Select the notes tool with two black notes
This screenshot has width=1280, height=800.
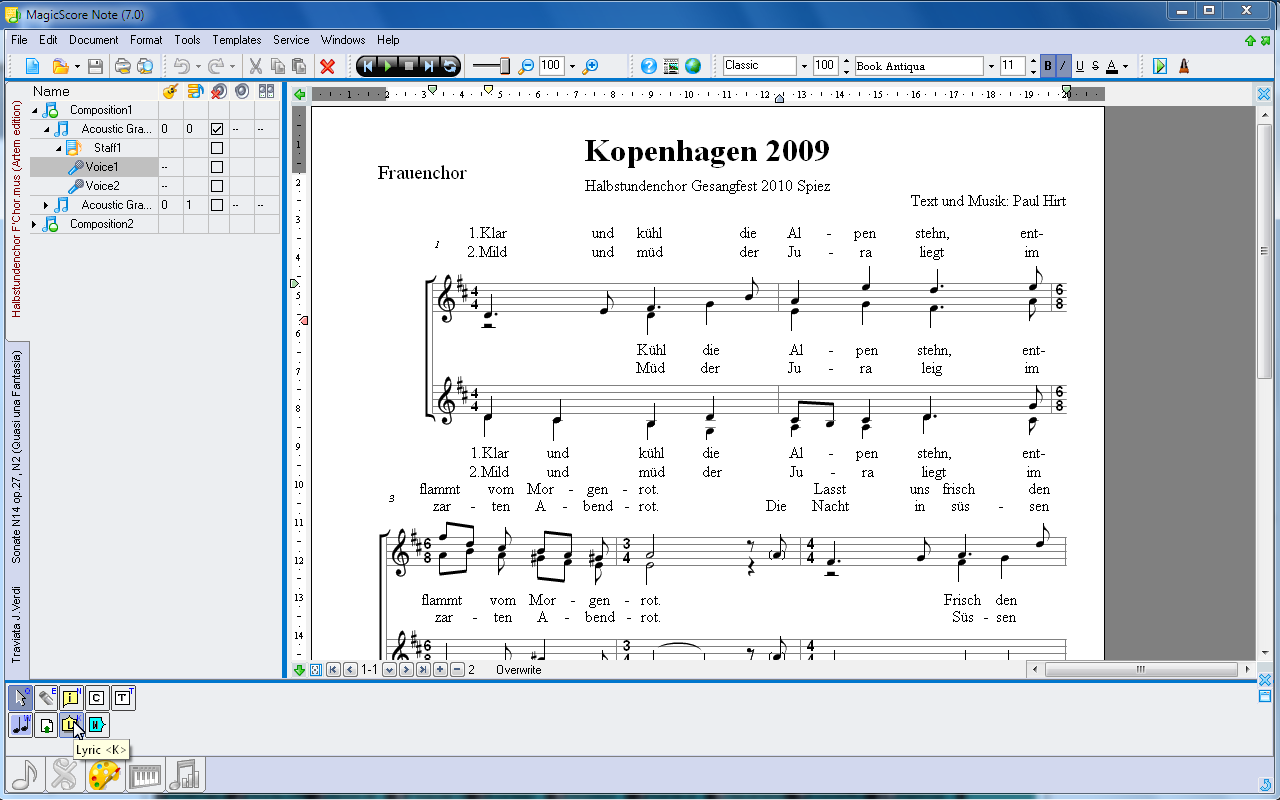coord(20,725)
